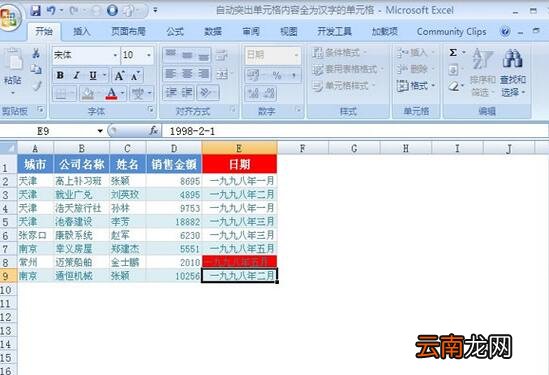Increase indent icon

[187, 92]
